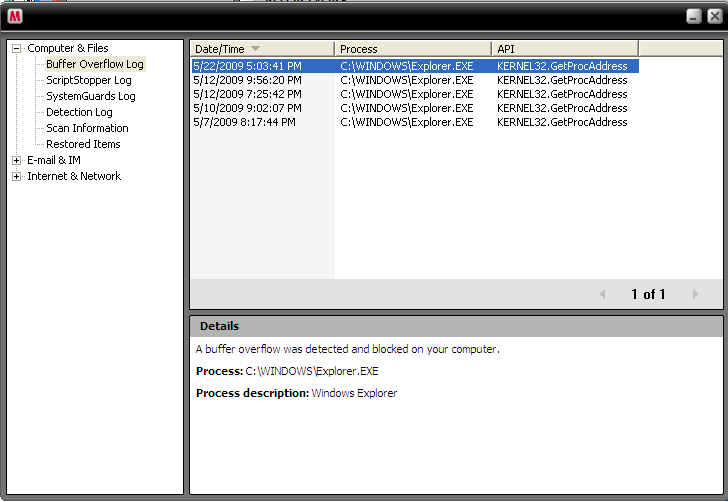Click the Date/Time sort arrow icon
The image size is (728, 502).
[x=255, y=48]
